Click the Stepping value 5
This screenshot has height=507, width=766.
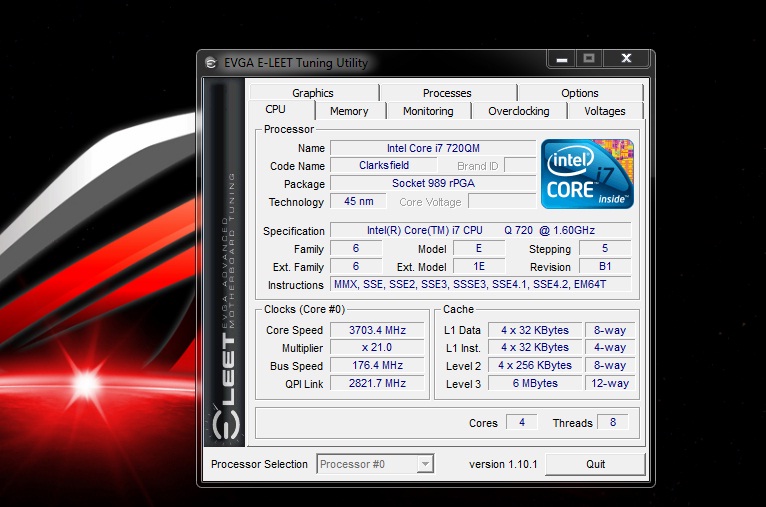click(x=605, y=248)
